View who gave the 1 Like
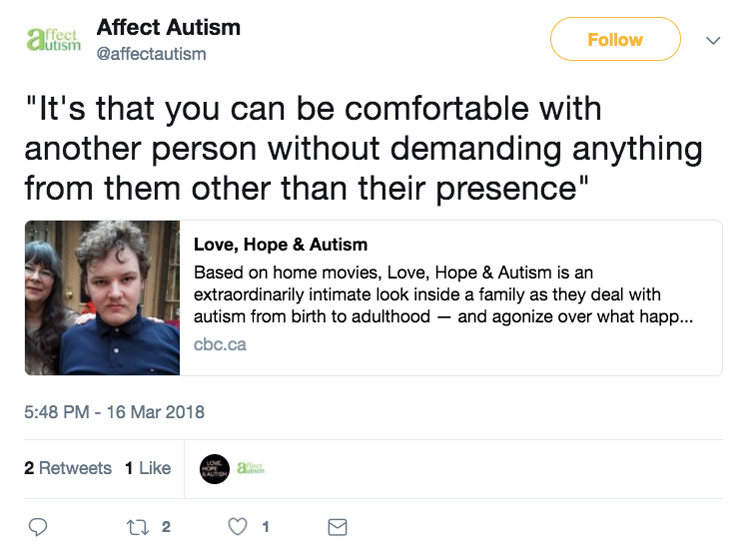 148,468
